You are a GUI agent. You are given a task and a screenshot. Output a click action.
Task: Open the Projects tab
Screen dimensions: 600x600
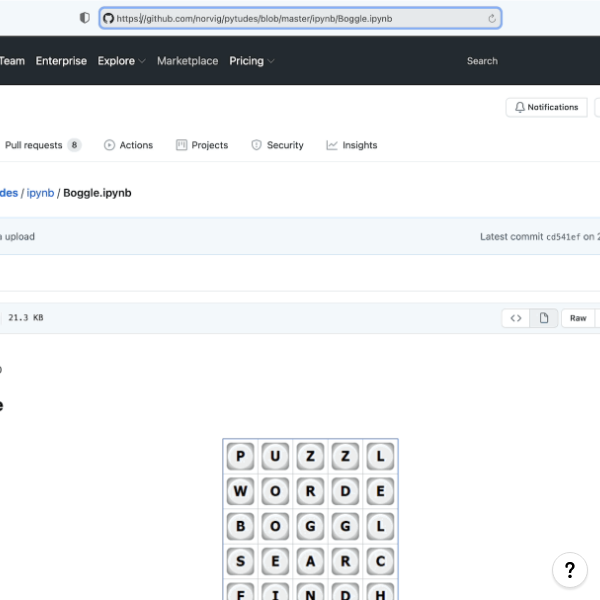pos(202,145)
